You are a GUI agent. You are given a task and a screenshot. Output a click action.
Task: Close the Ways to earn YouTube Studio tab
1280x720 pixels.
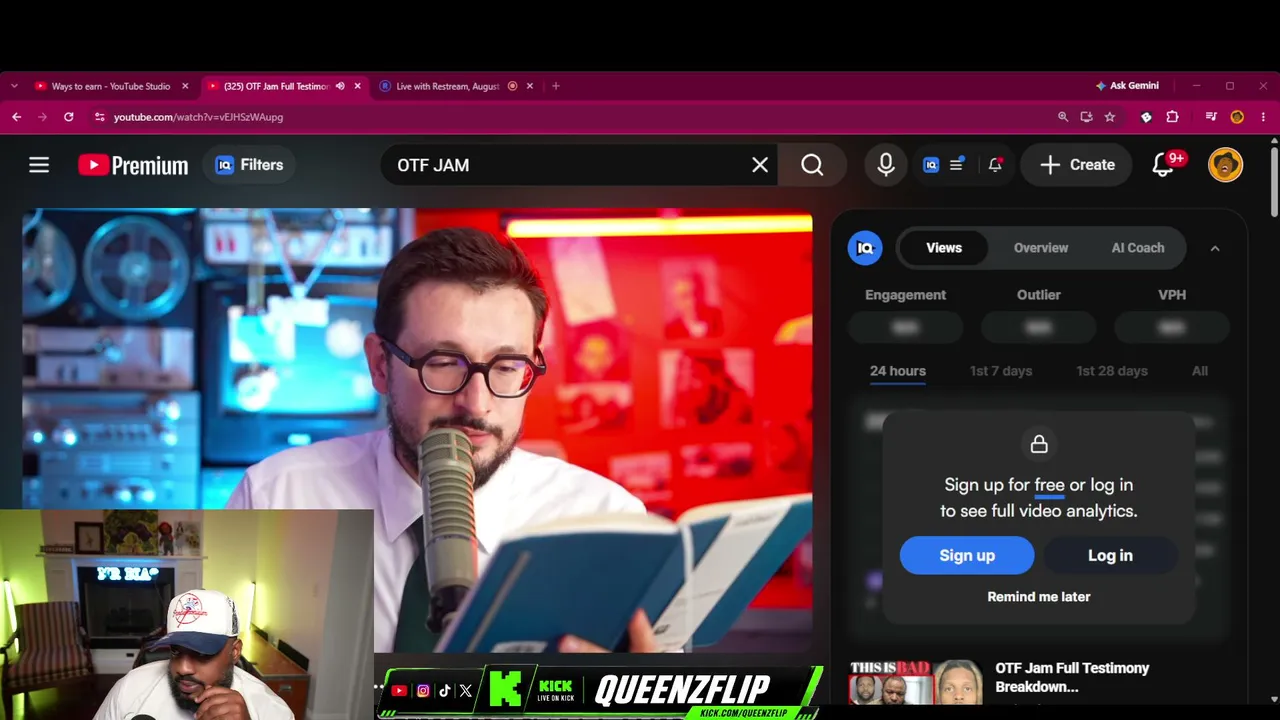(x=185, y=86)
